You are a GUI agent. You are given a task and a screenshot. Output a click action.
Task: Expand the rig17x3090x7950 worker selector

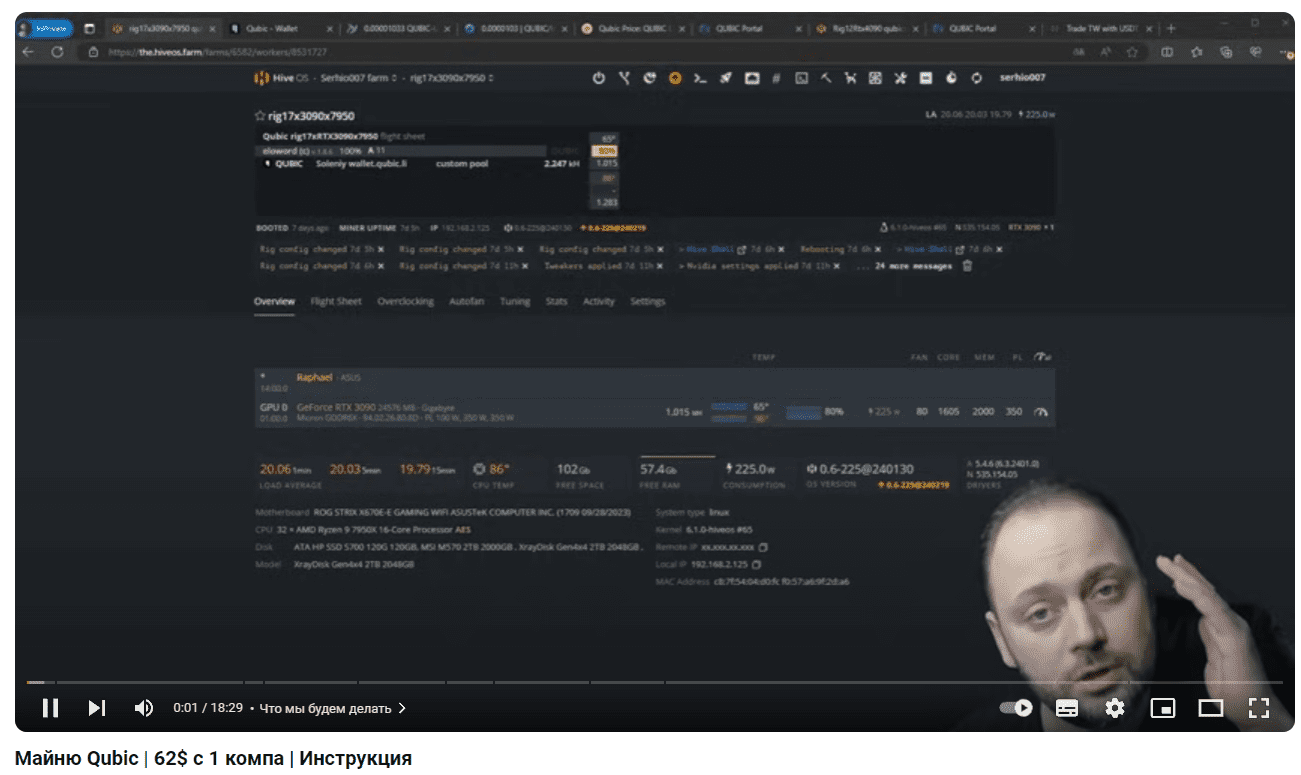tap(451, 78)
